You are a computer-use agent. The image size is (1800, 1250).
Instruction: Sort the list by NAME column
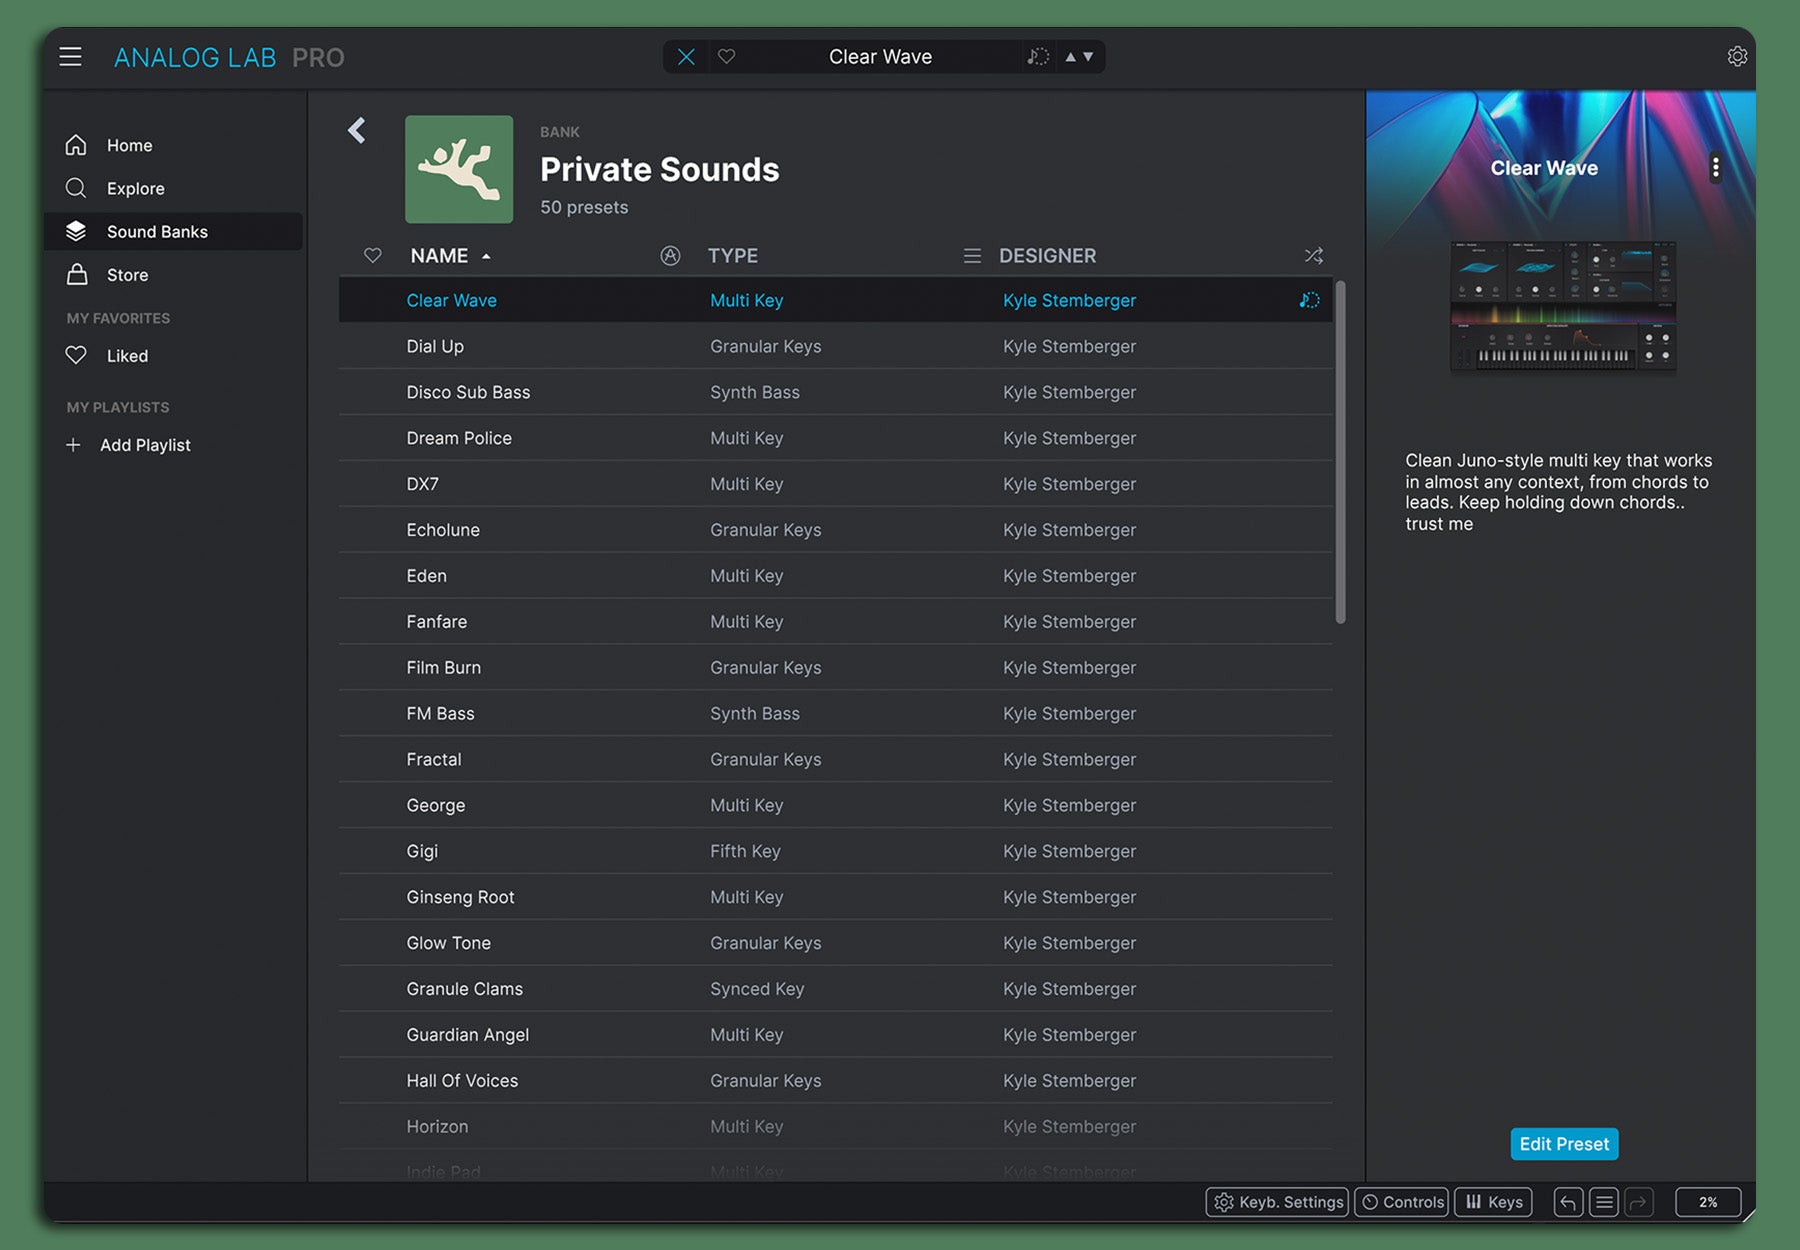tap(440, 256)
